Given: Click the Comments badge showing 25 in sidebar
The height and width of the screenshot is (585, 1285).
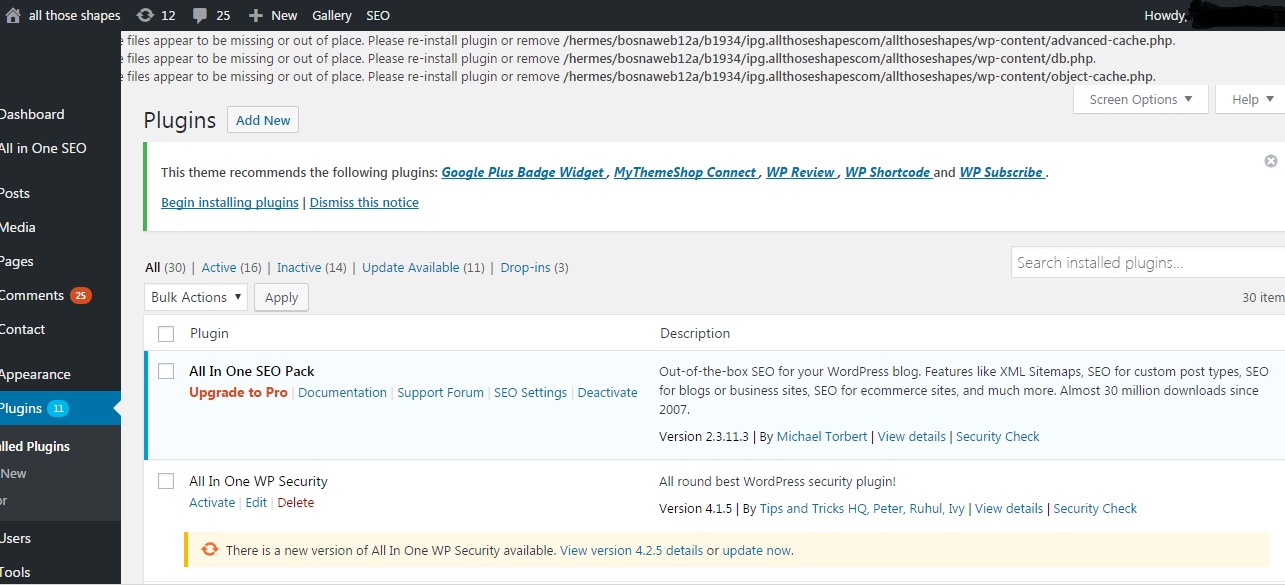Looking at the screenshot, I should click(81, 296).
